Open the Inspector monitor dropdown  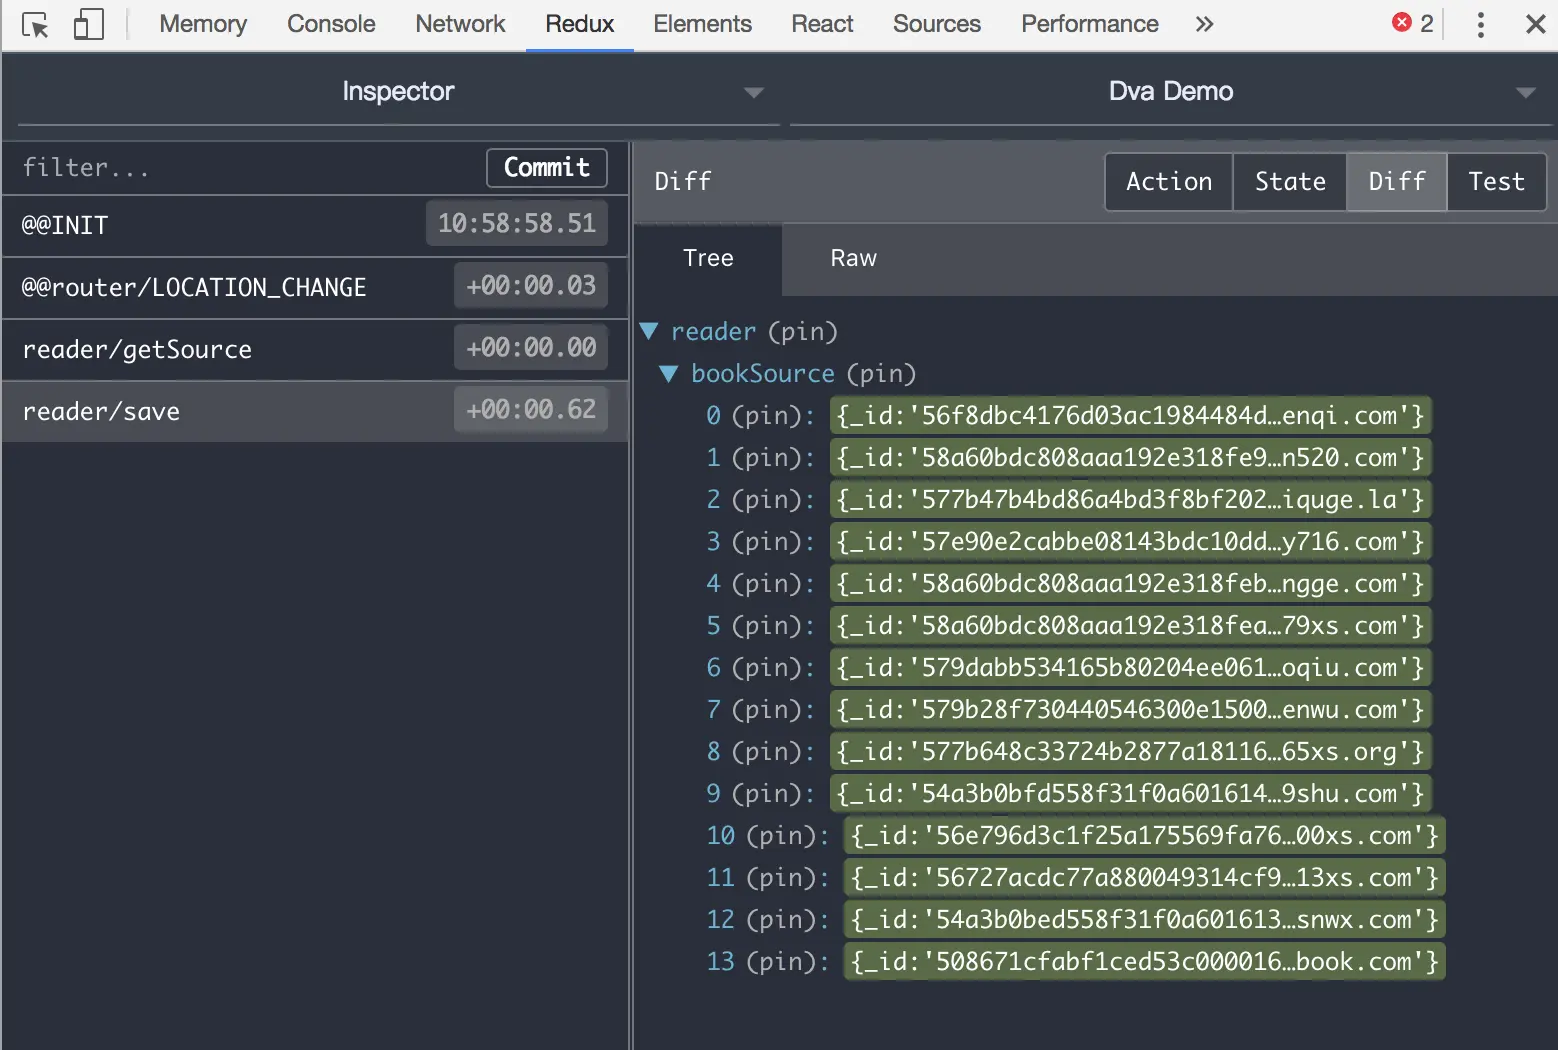tap(398, 92)
